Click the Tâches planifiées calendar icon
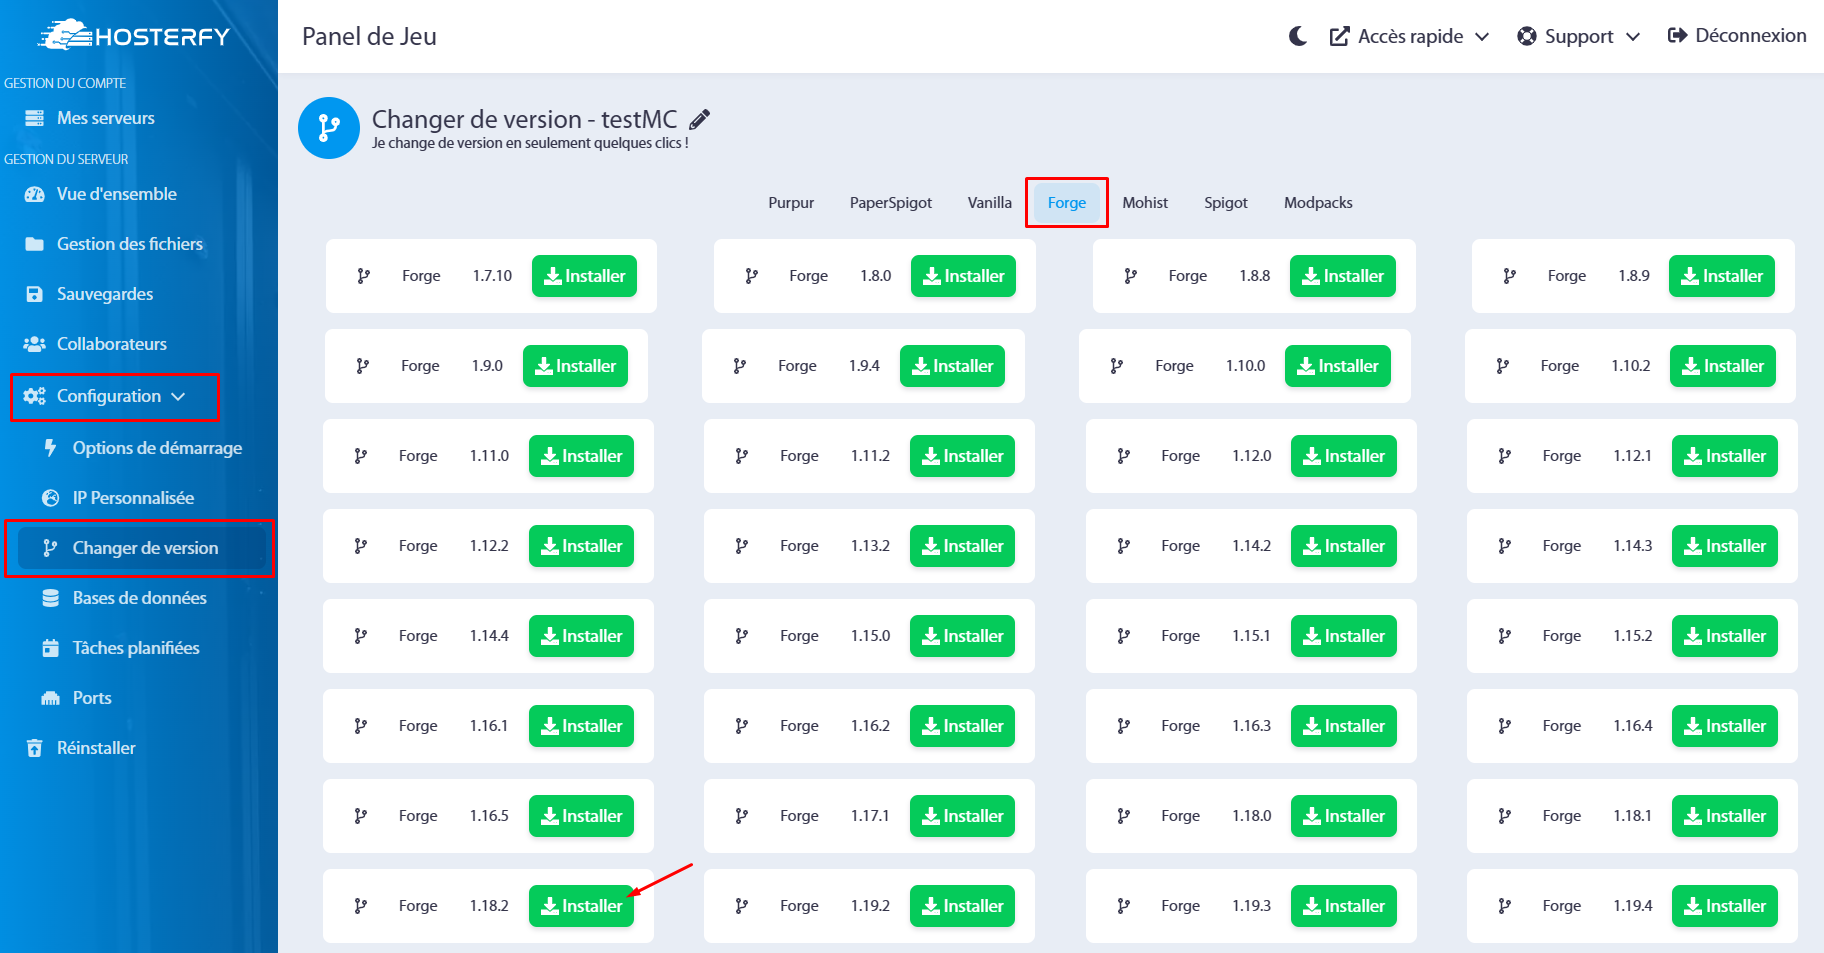The height and width of the screenshot is (953, 1824). [x=50, y=648]
